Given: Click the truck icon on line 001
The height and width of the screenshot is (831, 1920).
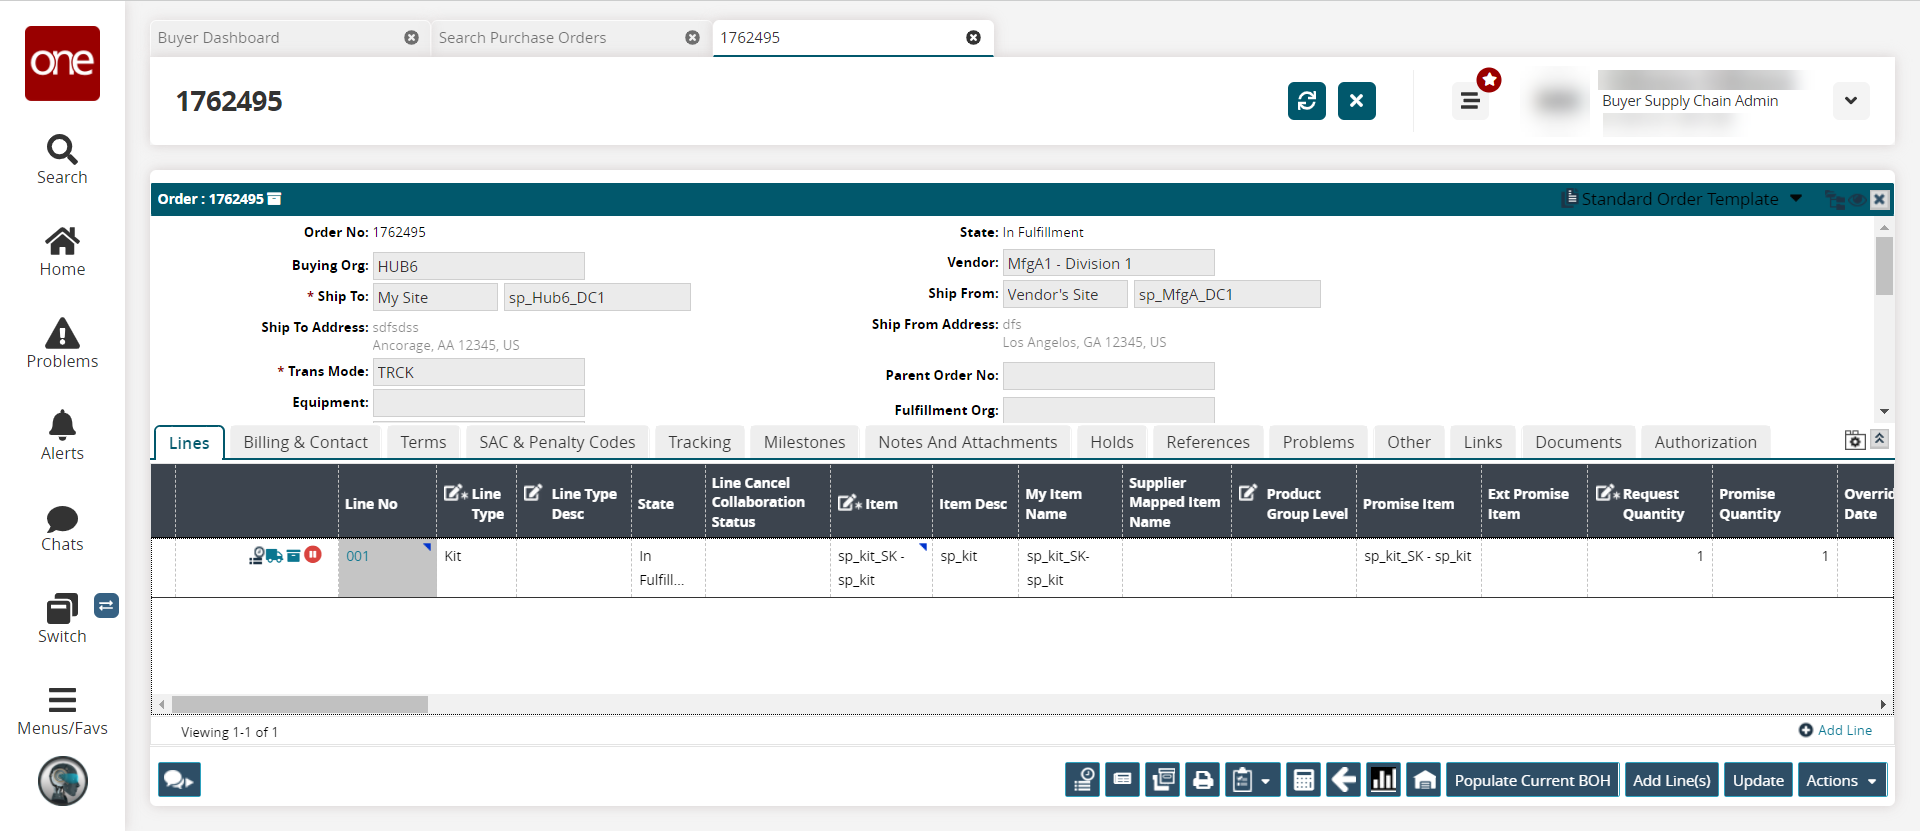Looking at the screenshot, I should [x=274, y=555].
